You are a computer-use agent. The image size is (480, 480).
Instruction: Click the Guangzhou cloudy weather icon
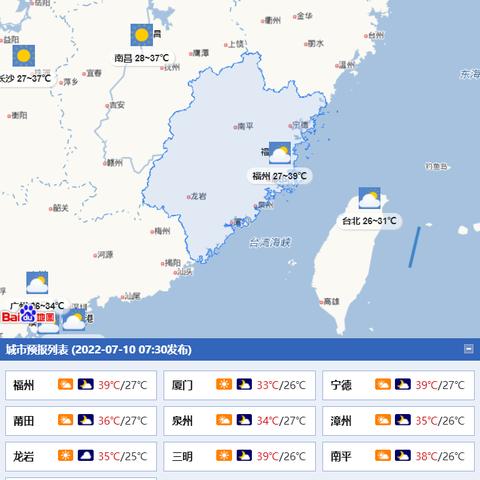(37, 283)
